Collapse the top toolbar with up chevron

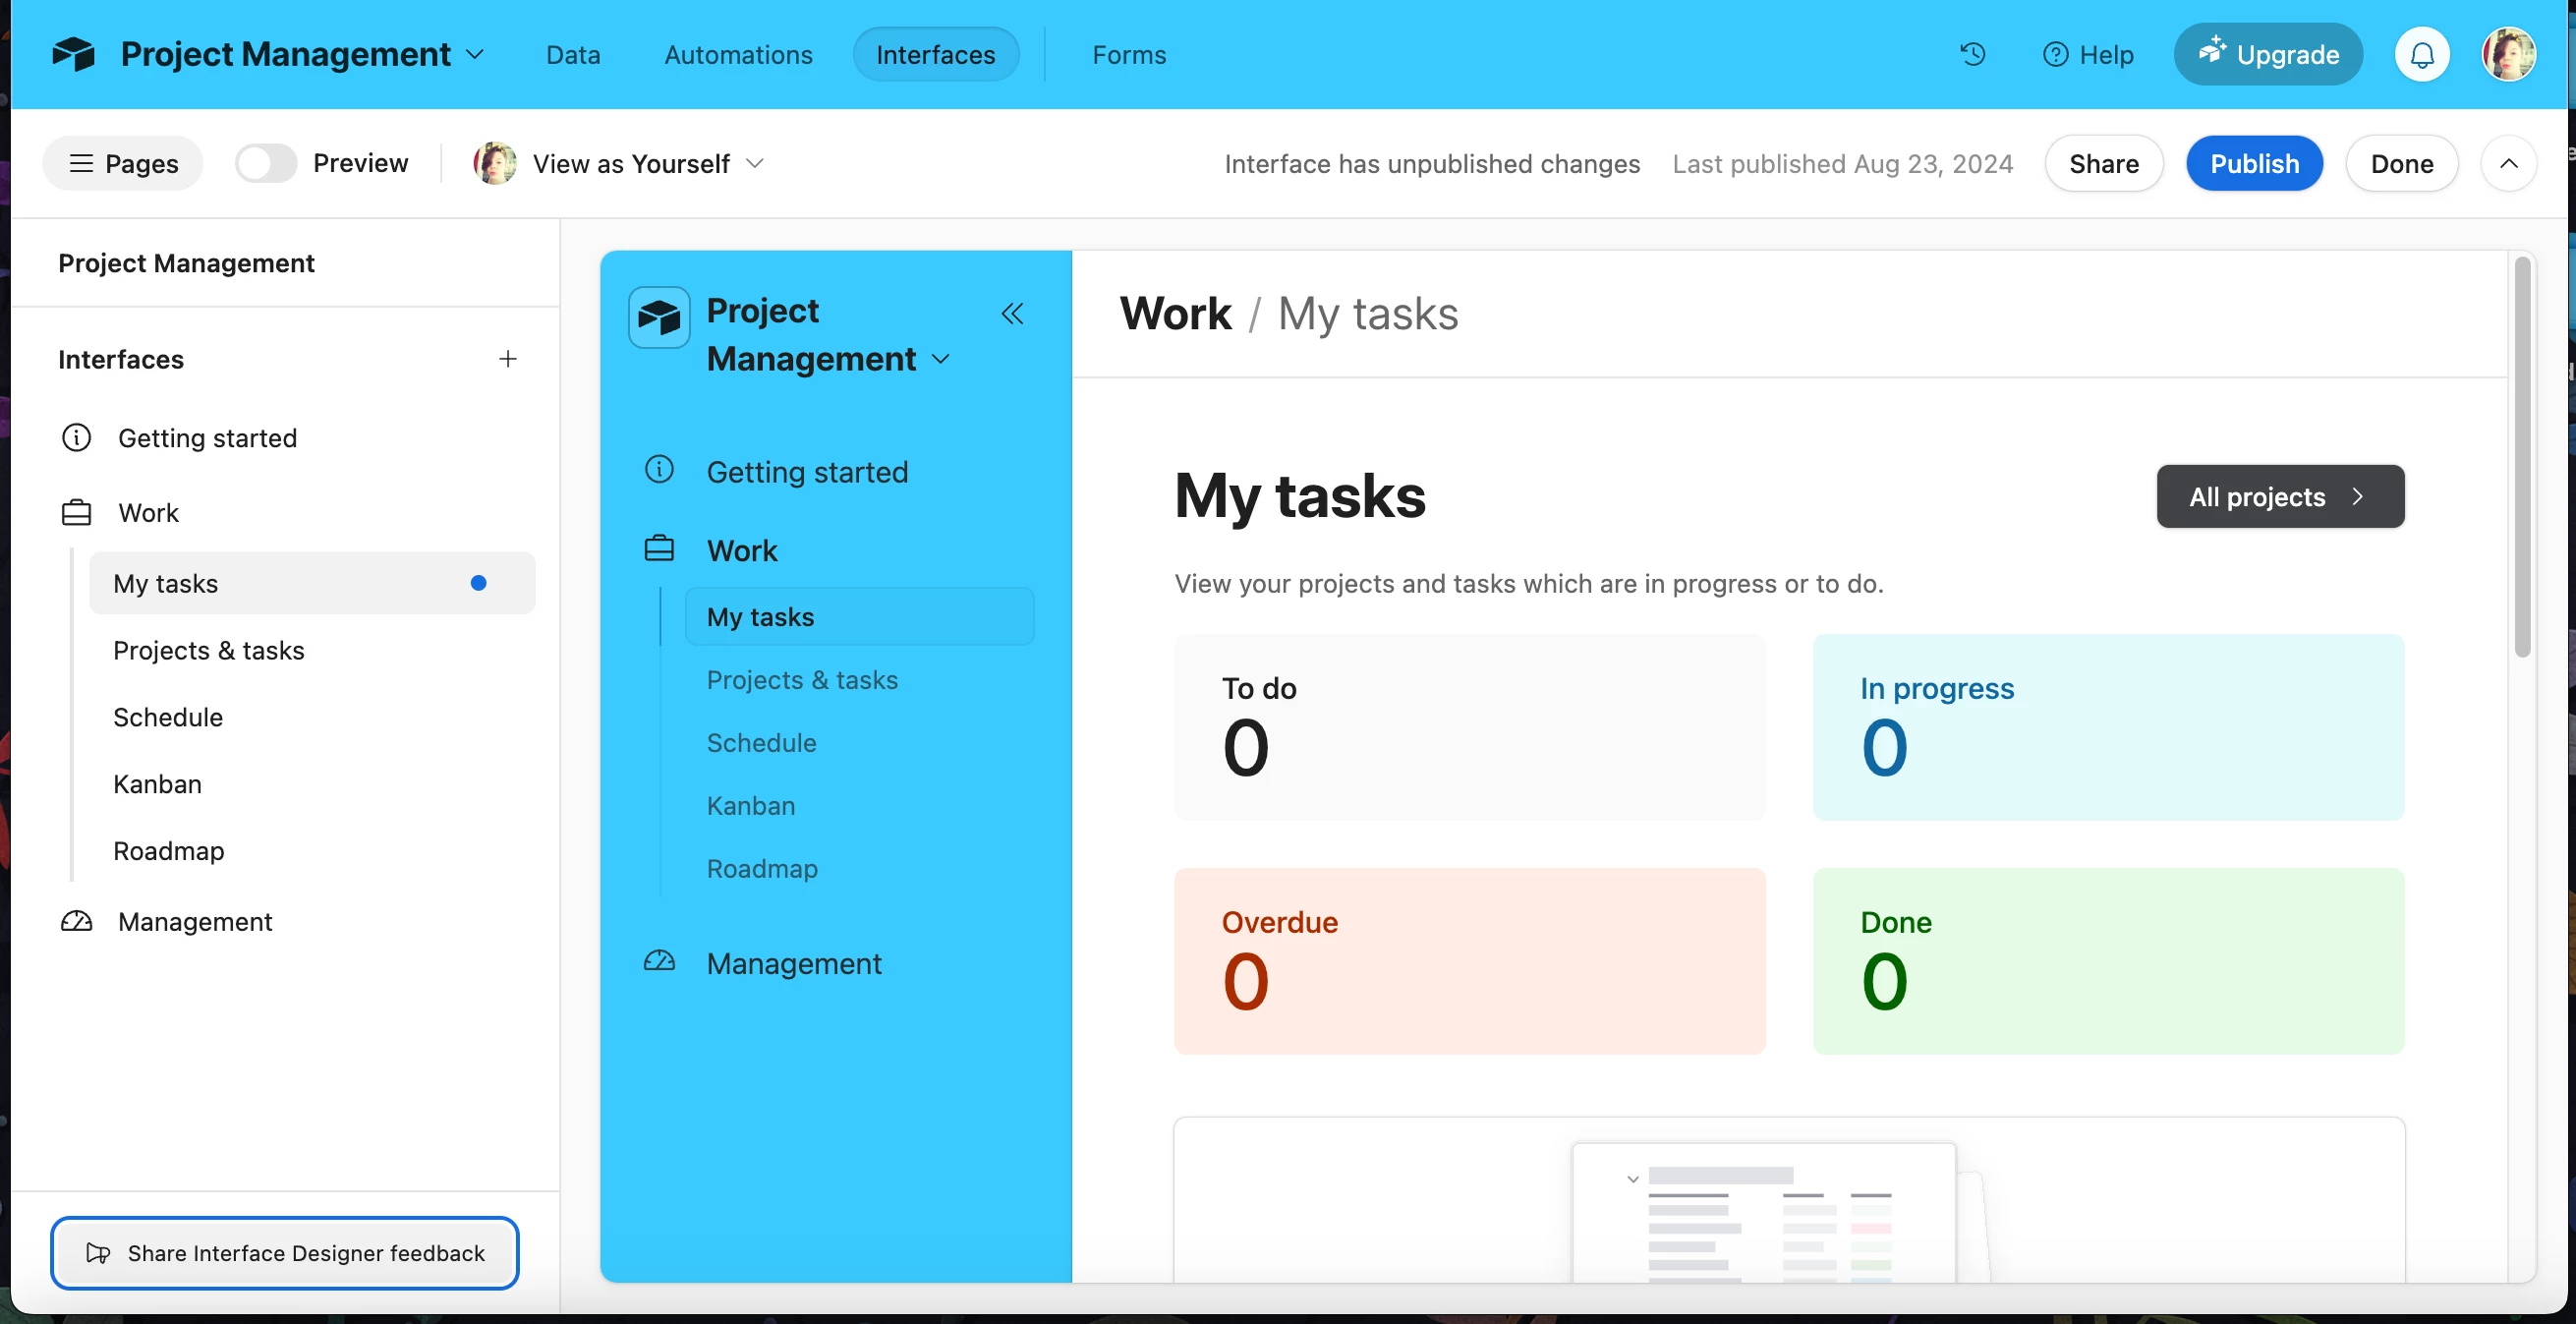[x=2508, y=163]
